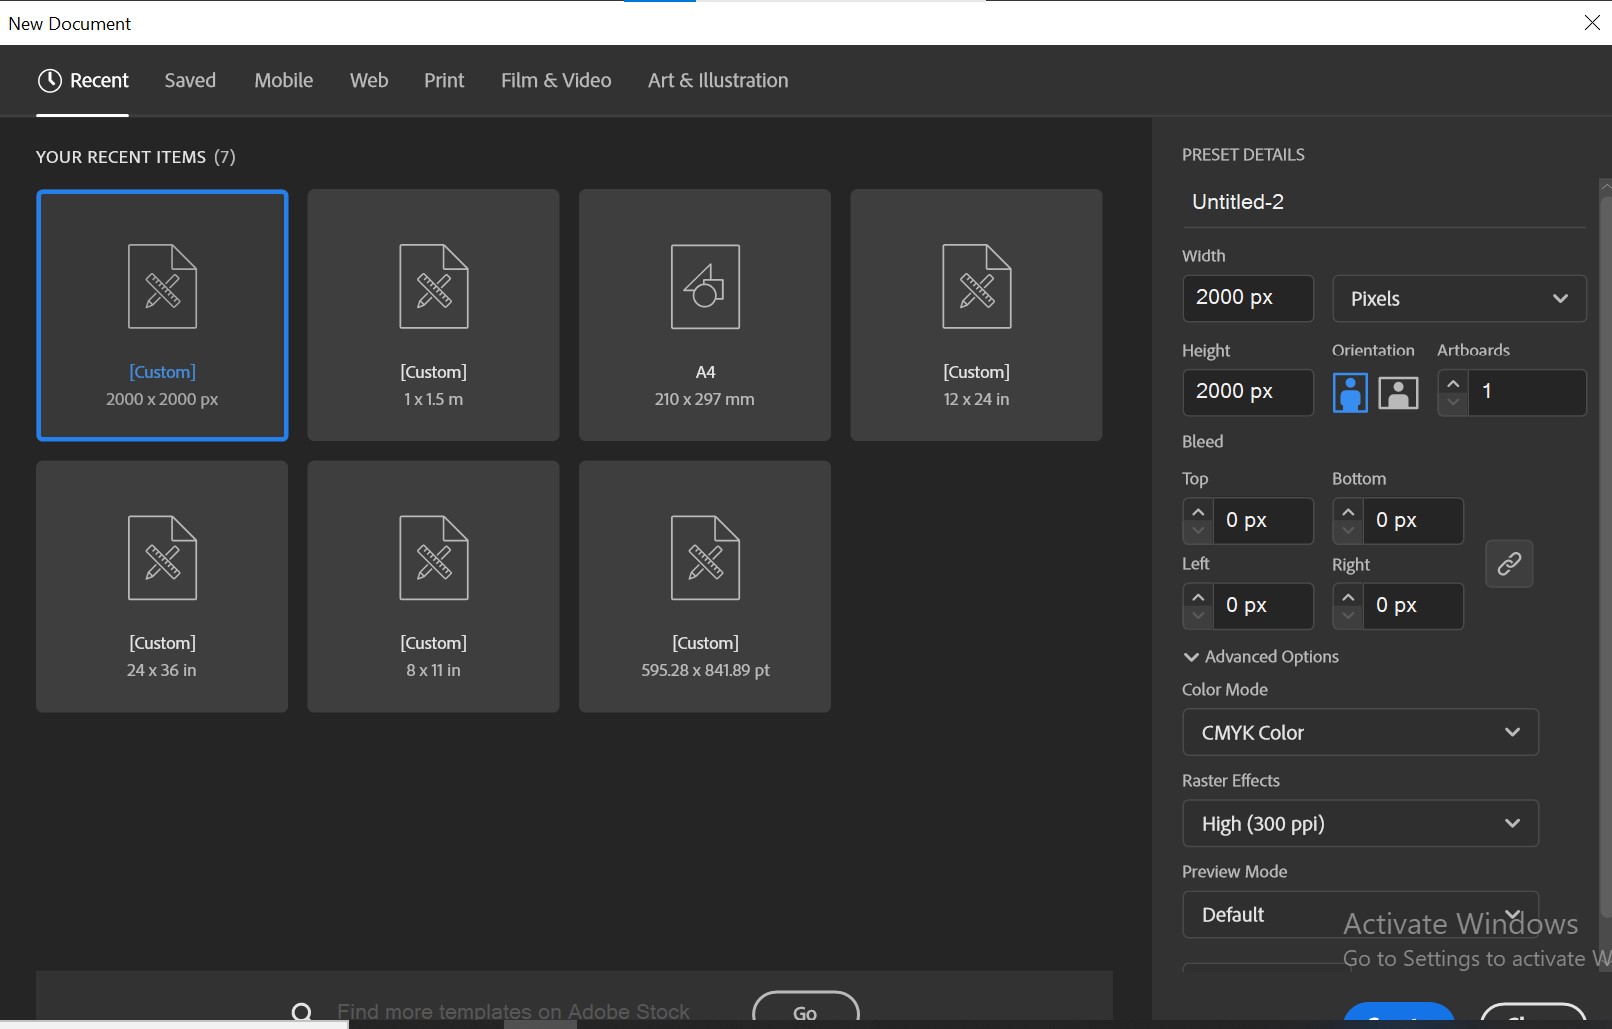Click the Artboards number field

pos(1527,392)
